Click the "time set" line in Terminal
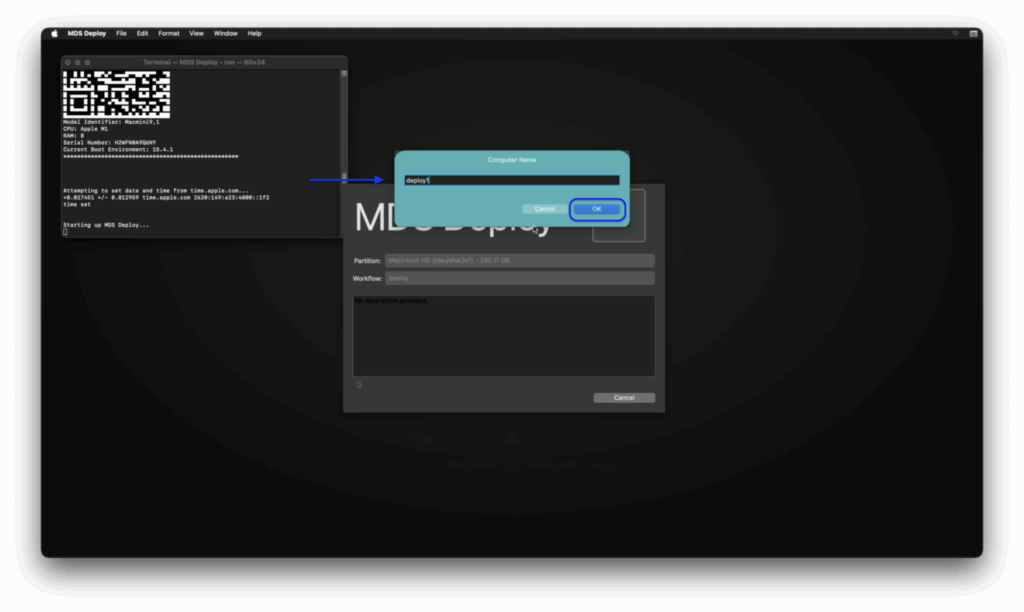Viewport: 1024px width, 612px height. click(77, 204)
